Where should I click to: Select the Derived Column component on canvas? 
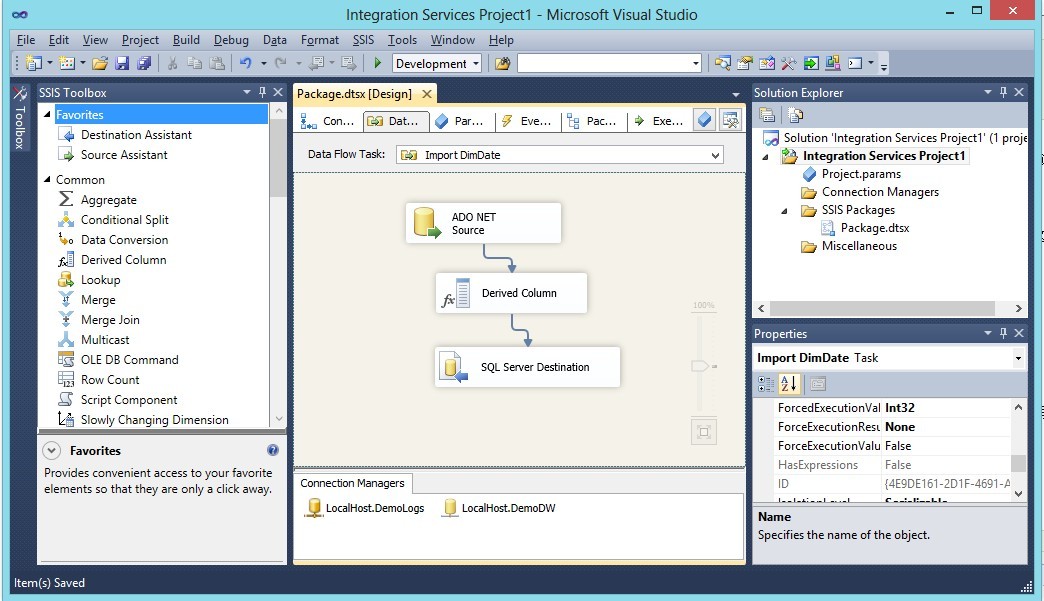point(511,293)
